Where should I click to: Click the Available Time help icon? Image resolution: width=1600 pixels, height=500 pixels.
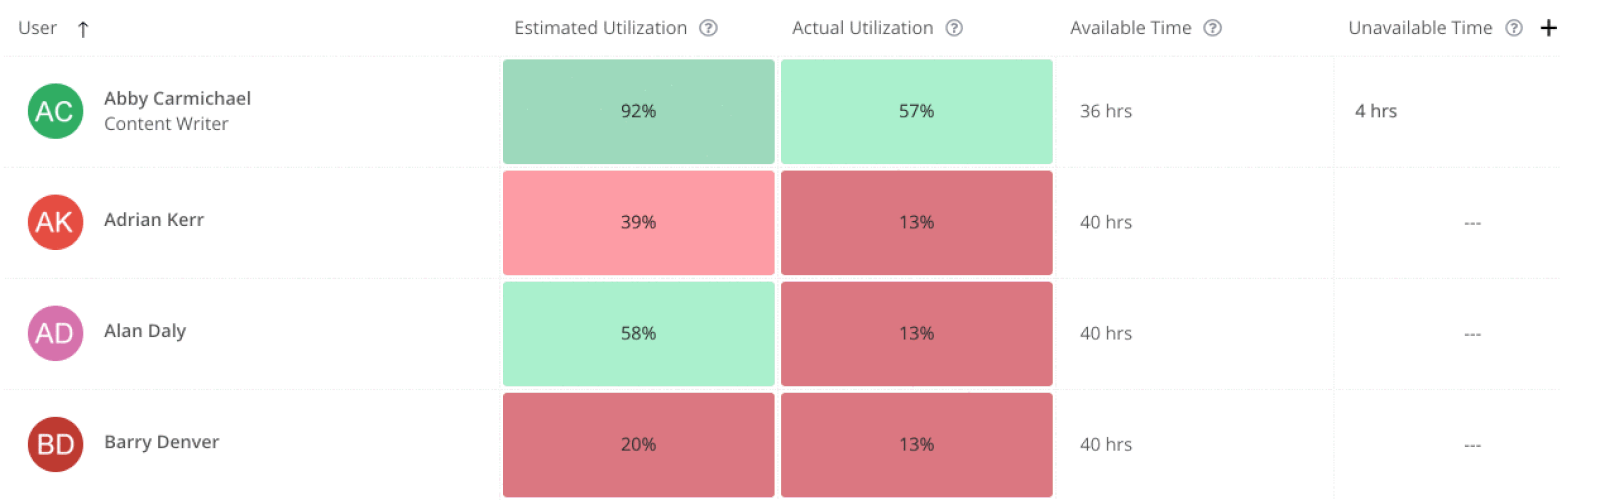coord(1212,28)
